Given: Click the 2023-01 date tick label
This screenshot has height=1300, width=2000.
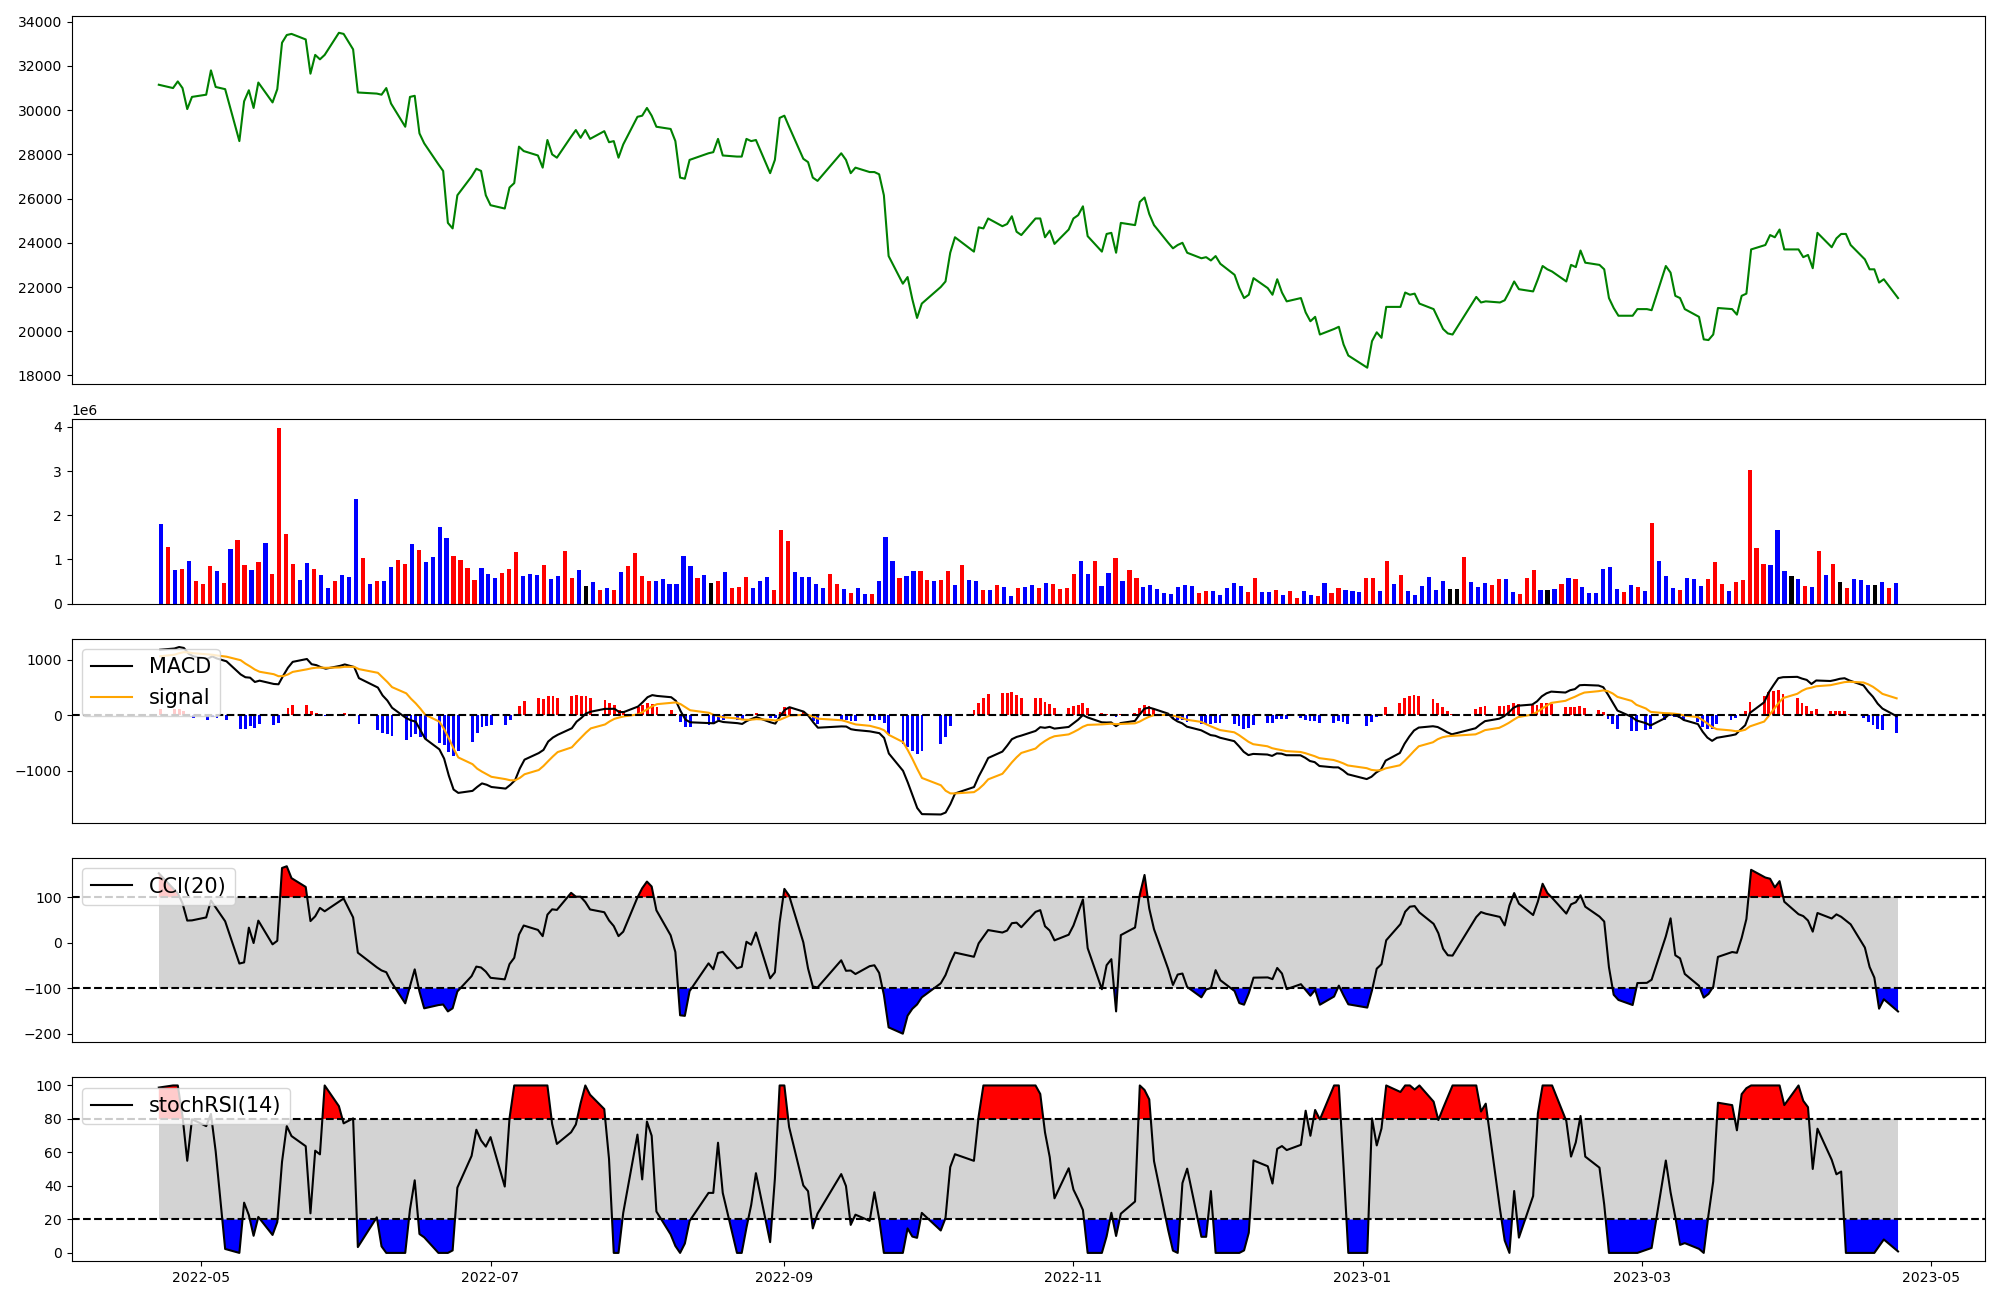Looking at the screenshot, I should [x=1362, y=1277].
